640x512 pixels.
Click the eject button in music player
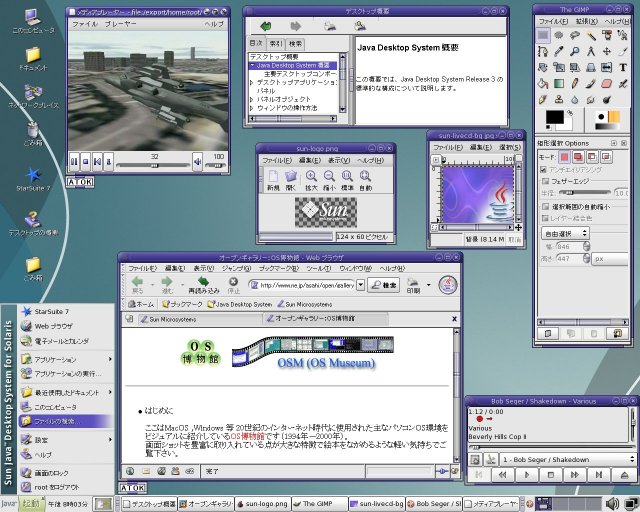(624, 475)
